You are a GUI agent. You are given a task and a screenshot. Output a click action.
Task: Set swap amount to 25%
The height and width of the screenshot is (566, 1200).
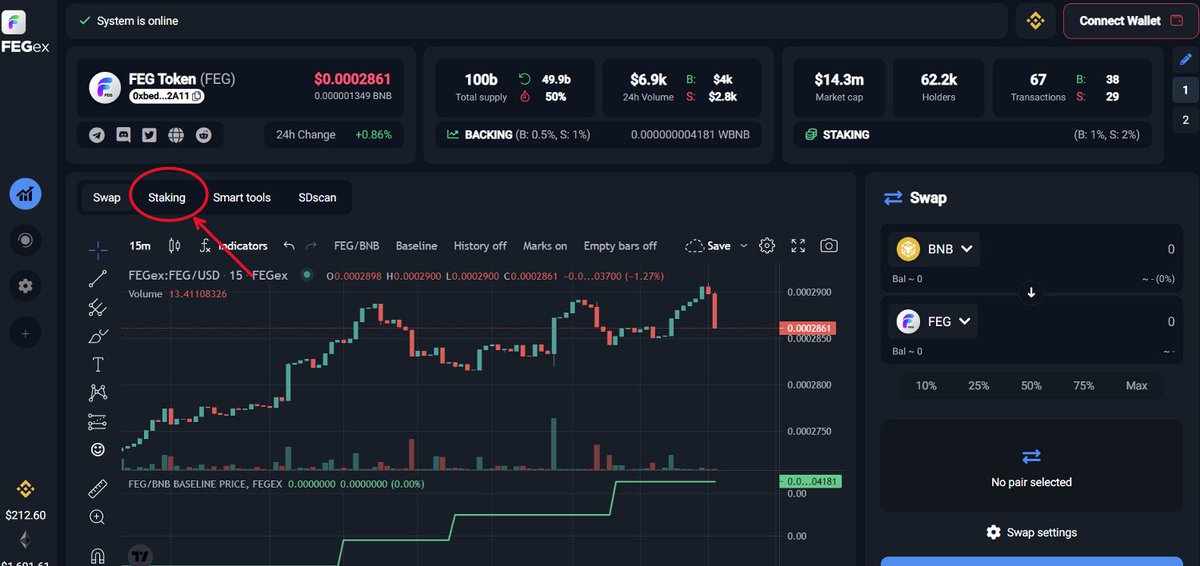pyautogui.click(x=978, y=386)
